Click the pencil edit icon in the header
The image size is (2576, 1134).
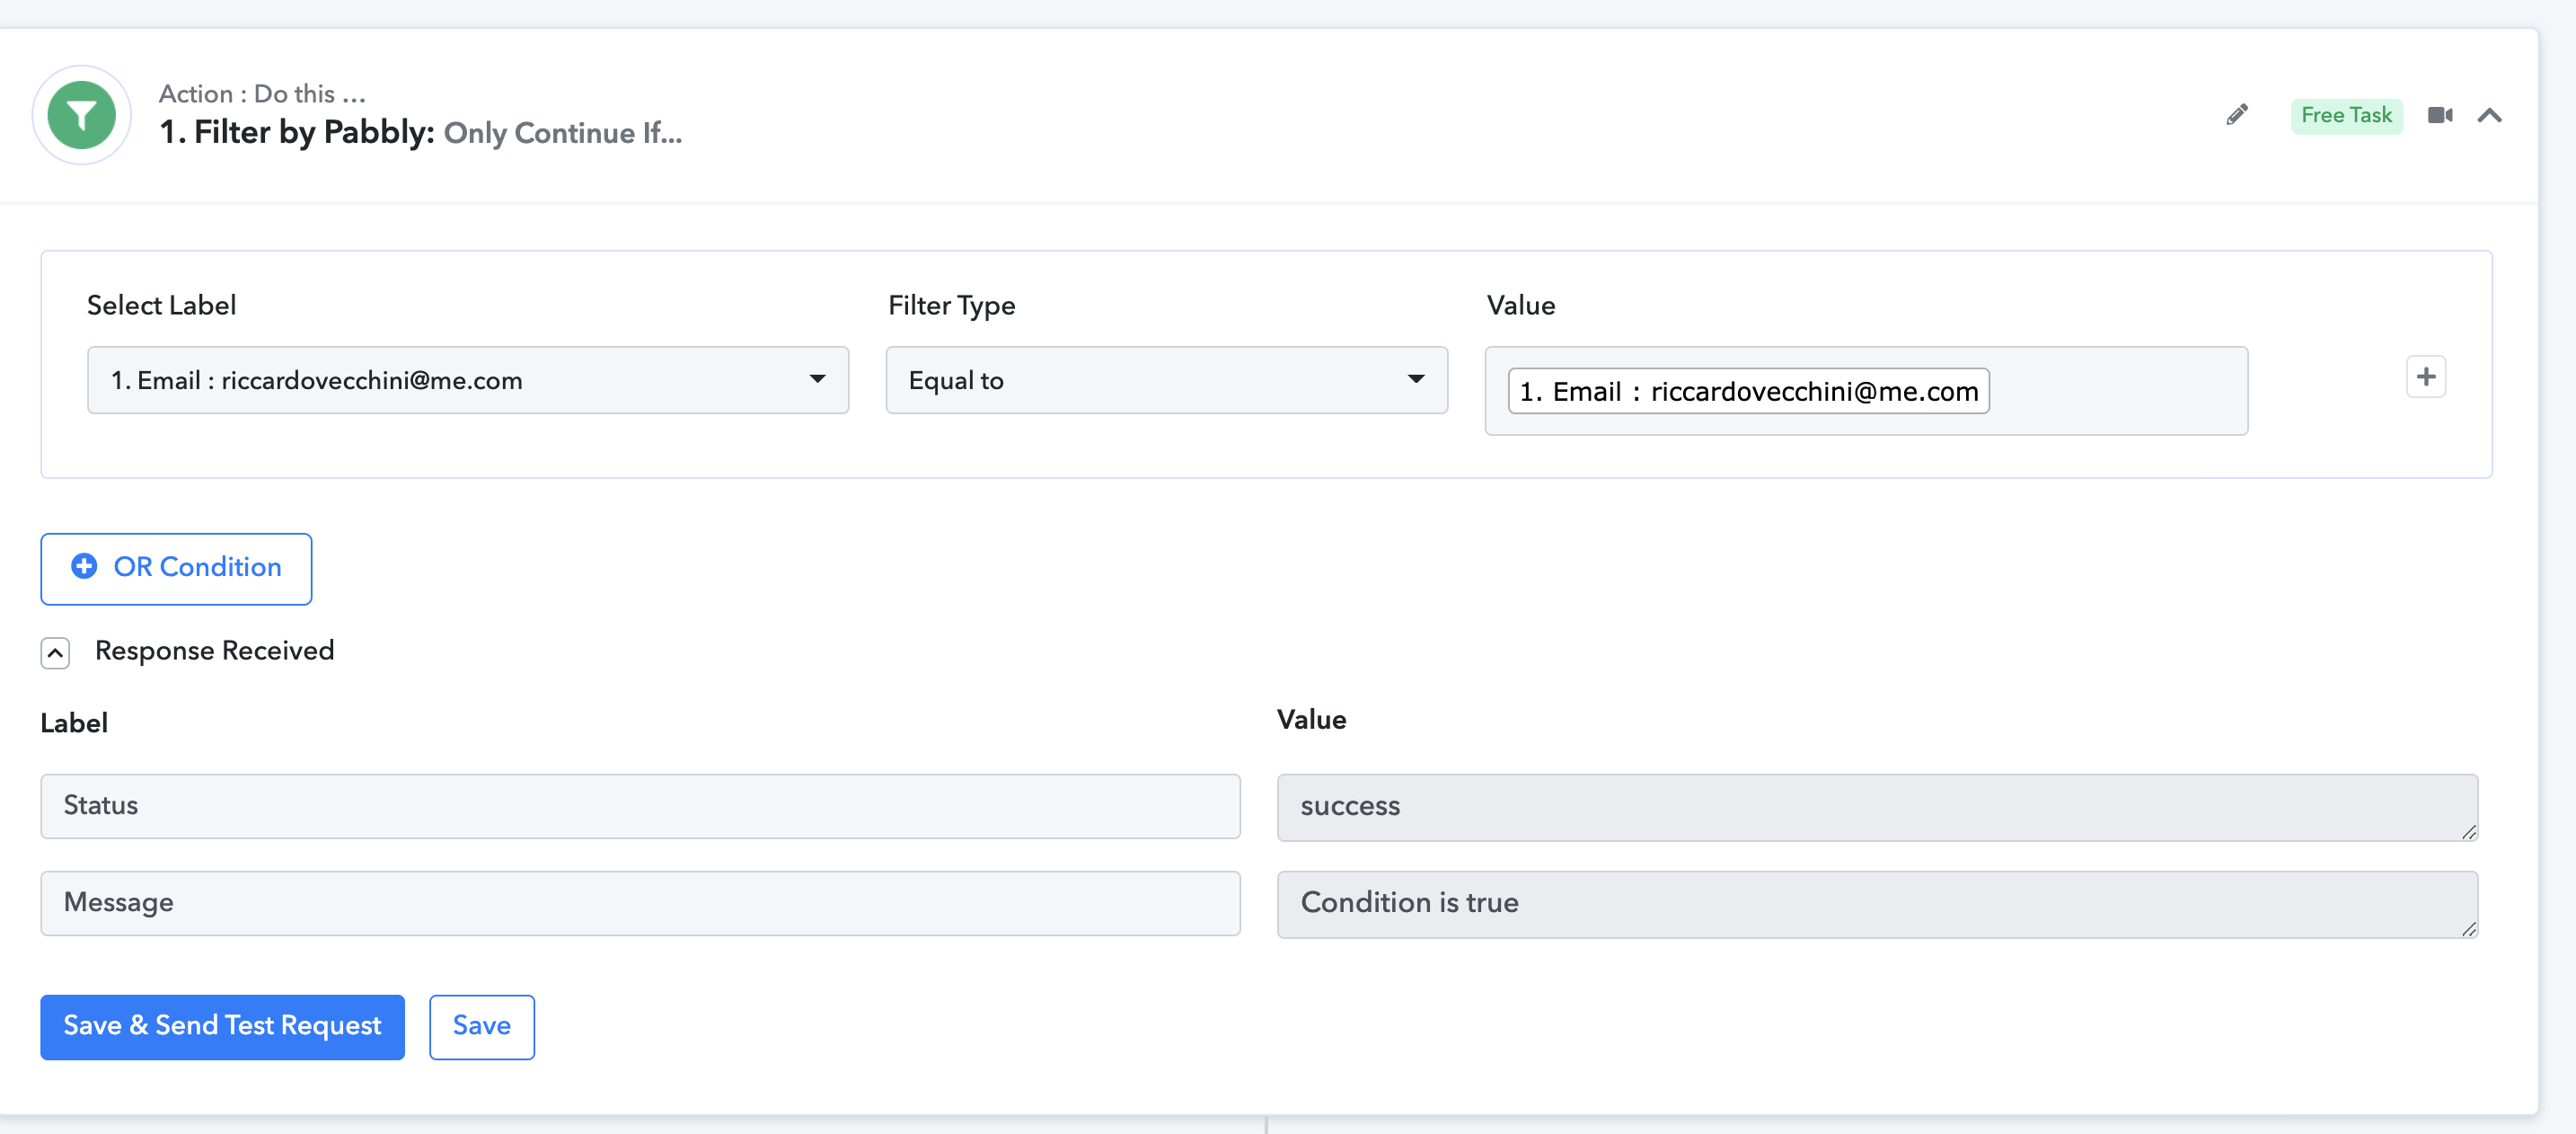pos(2237,115)
